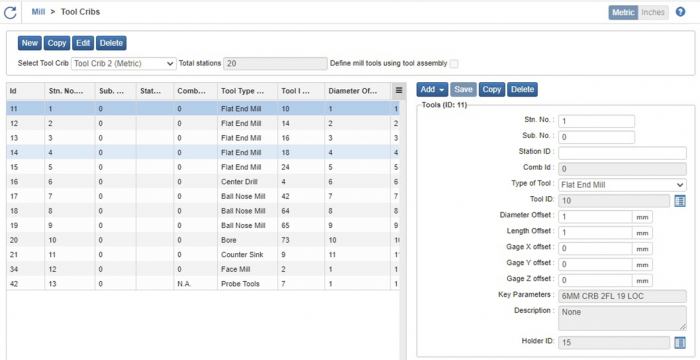Click the Diameter Offset input field
This screenshot has height=360, width=700.
[x=595, y=217]
